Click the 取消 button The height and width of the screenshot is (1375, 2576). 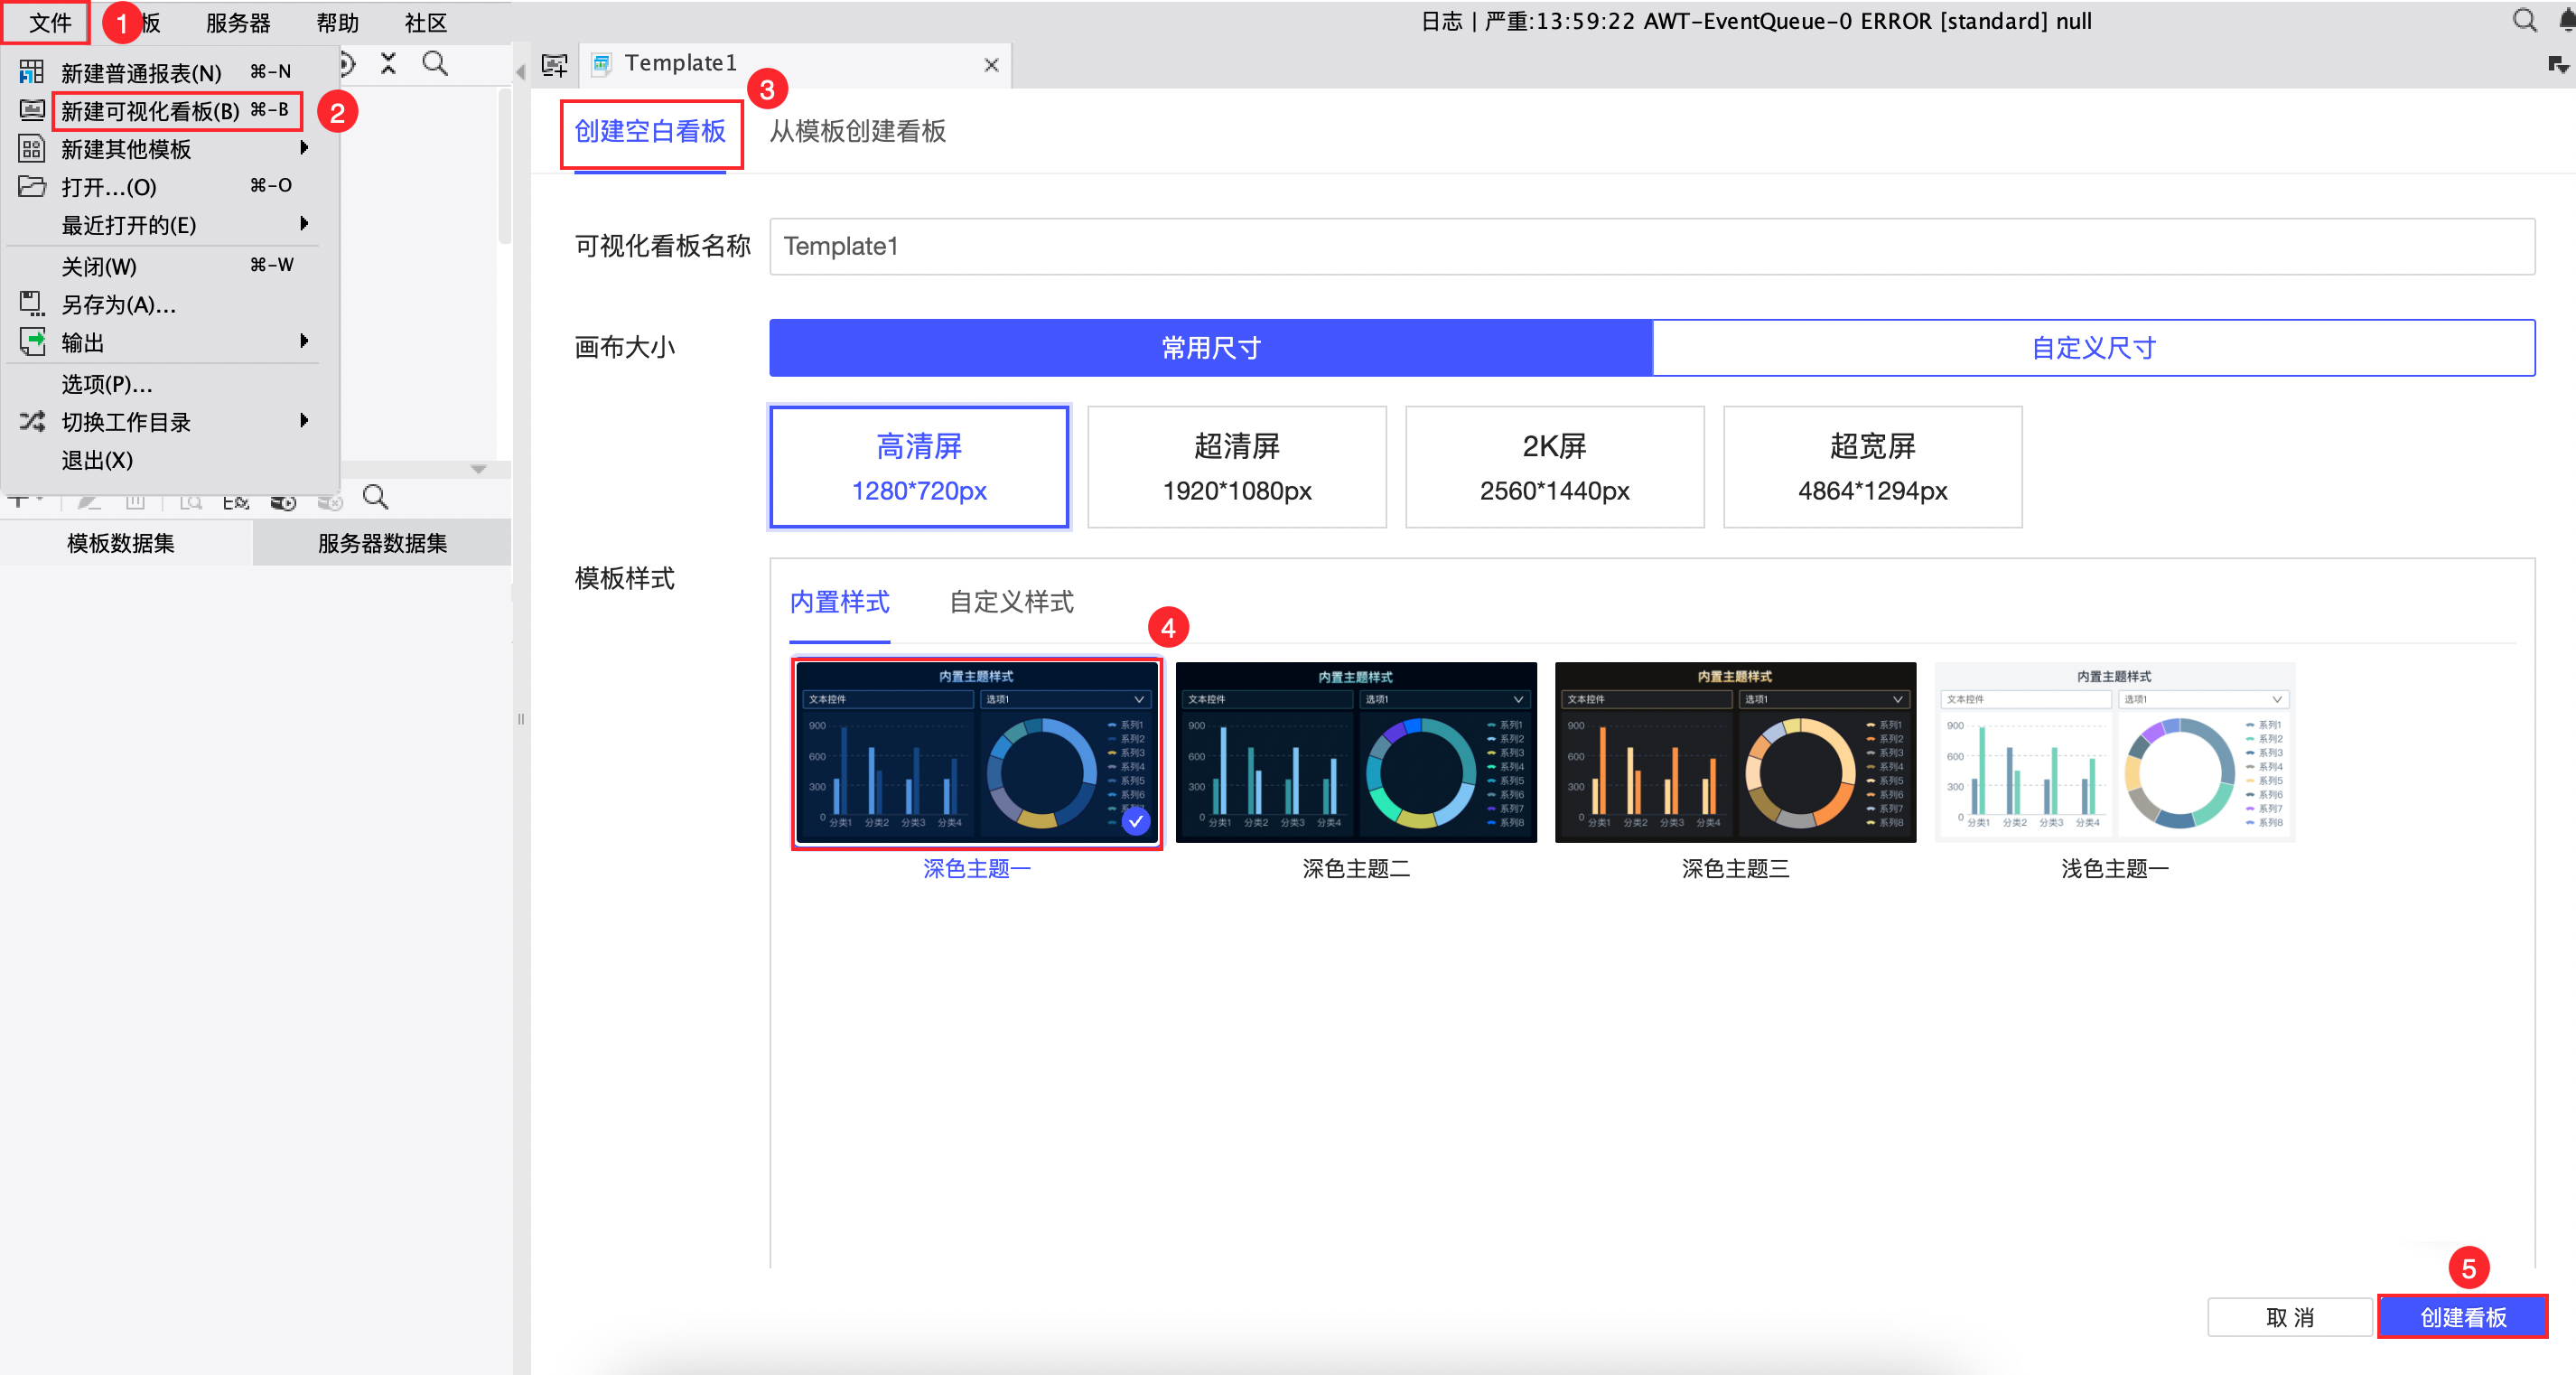pyautogui.click(x=2290, y=1317)
